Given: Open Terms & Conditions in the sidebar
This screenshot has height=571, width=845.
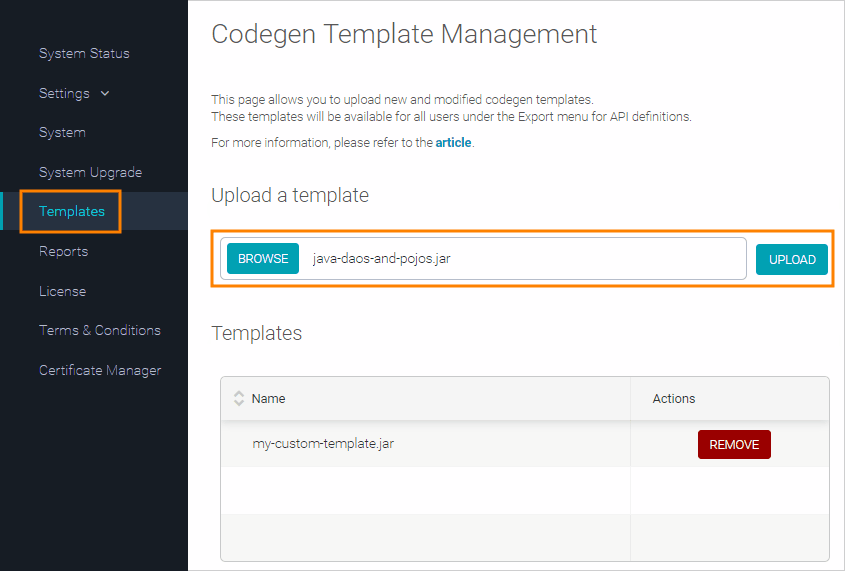Looking at the screenshot, I should 99,330.
